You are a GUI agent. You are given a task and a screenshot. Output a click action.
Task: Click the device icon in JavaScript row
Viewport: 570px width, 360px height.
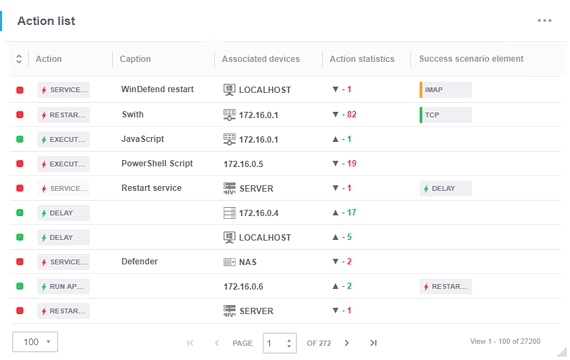229,139
